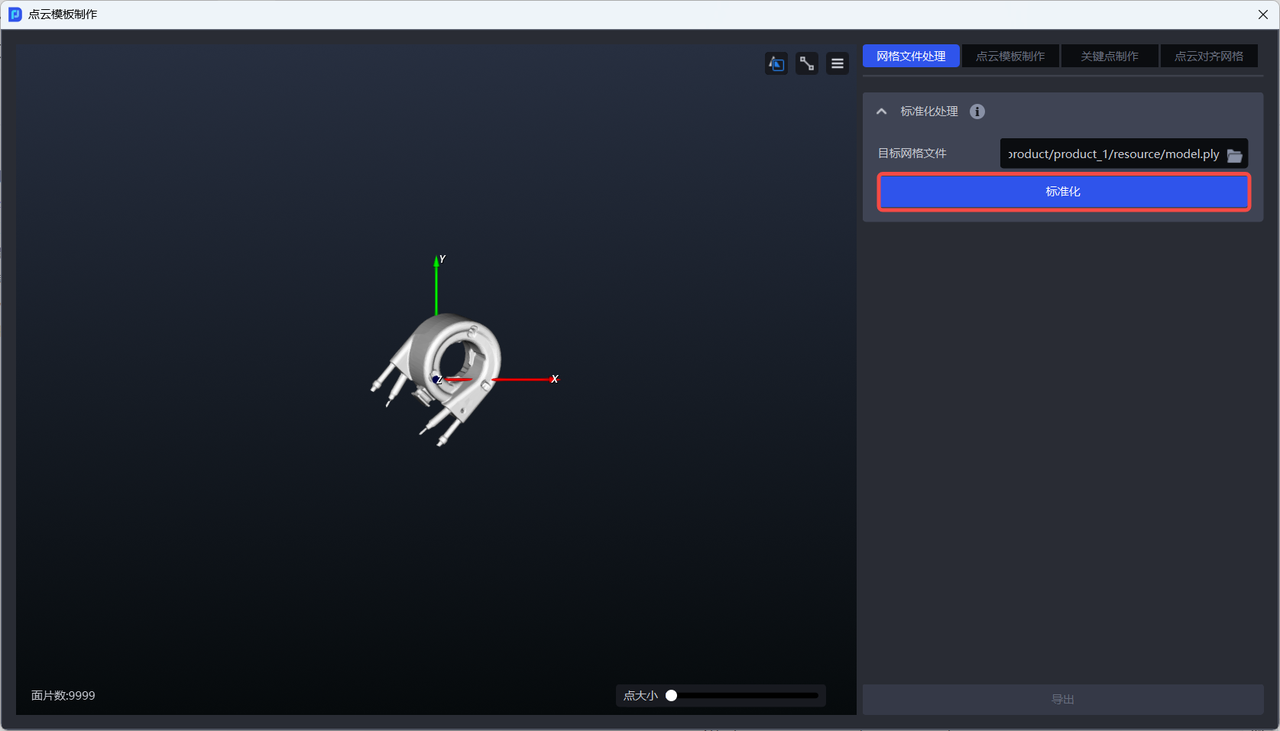Collapse the 标准化处理 section chevron
The image size is (1280, 731).
point(881,112)
